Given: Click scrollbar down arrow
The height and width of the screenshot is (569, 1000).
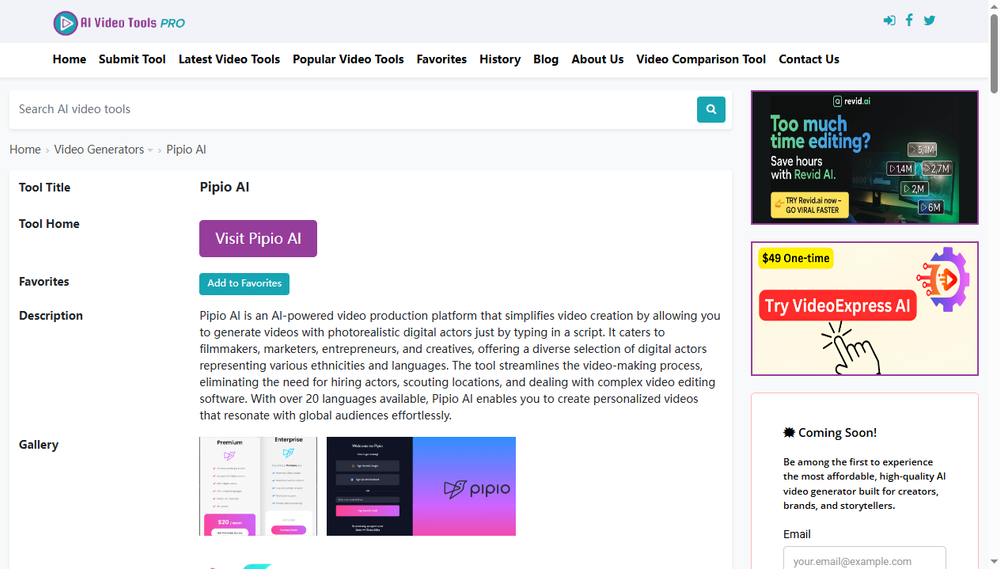Looking at the screenshot, I should click(994, 563).
